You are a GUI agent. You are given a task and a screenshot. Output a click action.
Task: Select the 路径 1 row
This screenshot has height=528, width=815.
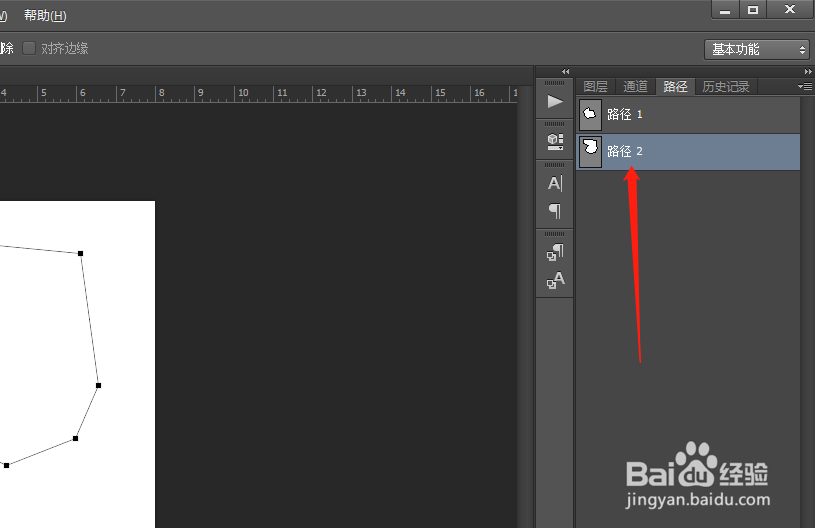tap(688, 114)
